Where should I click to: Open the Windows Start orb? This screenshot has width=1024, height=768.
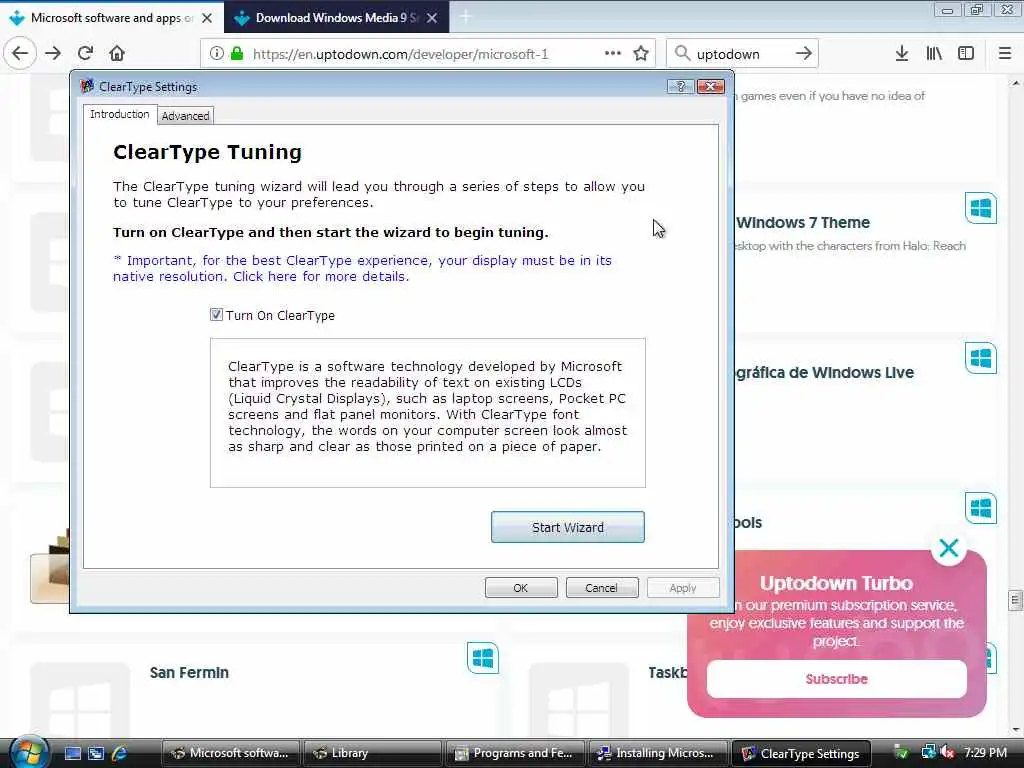tap(27, 753)
